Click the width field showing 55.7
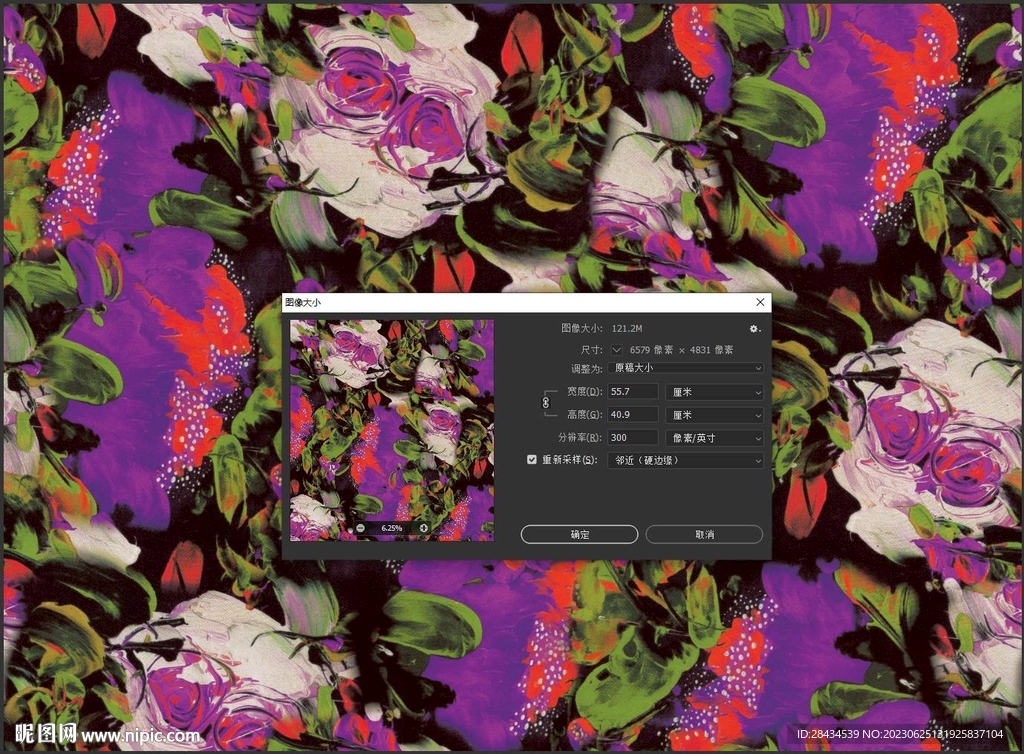This screenshot has width=1024, height=754. [633, 392]
